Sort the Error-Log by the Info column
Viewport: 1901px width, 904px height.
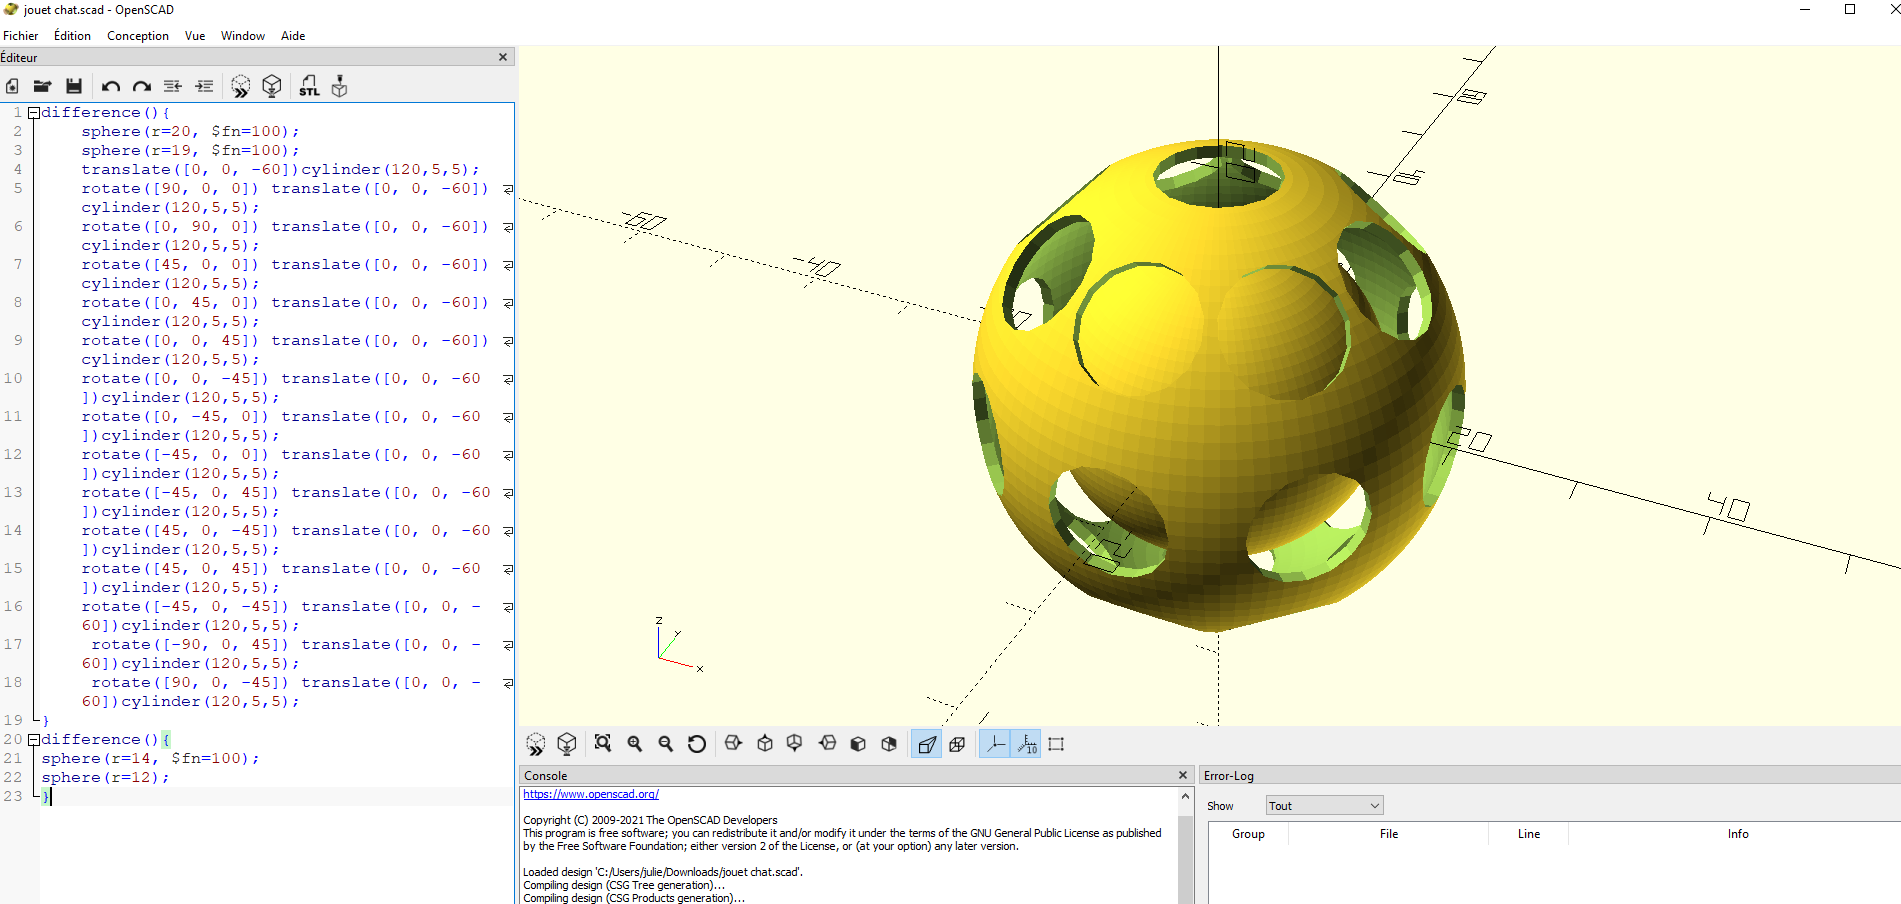1738,834
